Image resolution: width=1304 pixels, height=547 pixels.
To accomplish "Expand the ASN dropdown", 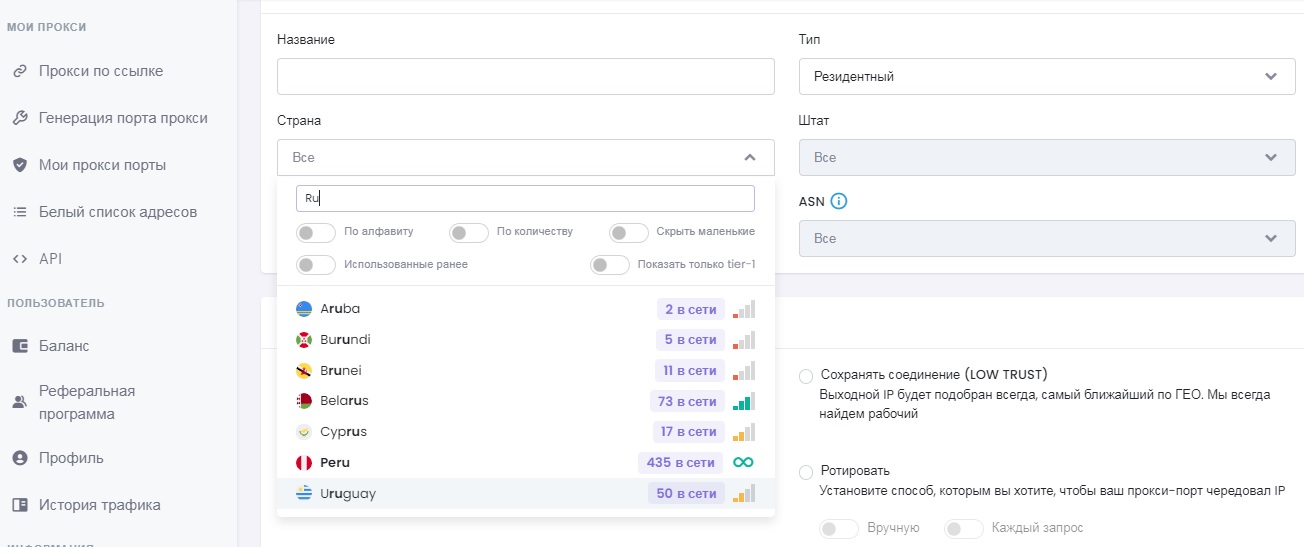I will [1047, 239].
